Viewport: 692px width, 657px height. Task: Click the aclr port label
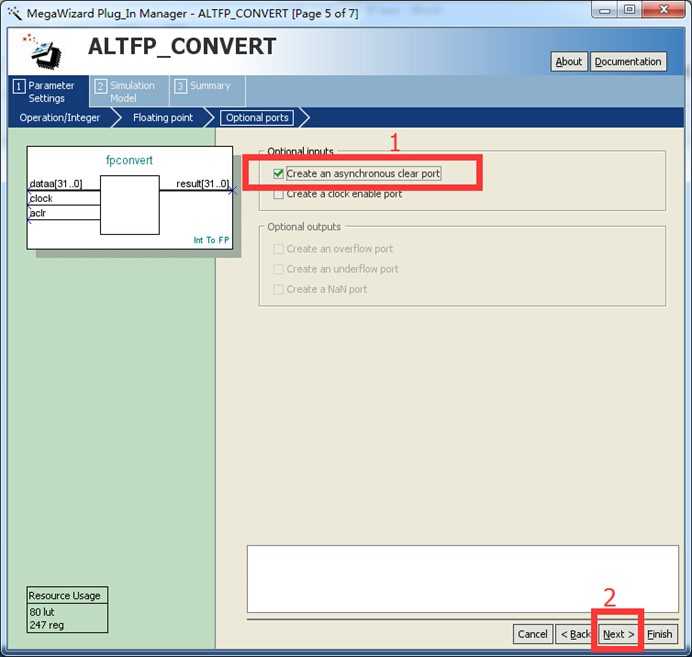38,213
